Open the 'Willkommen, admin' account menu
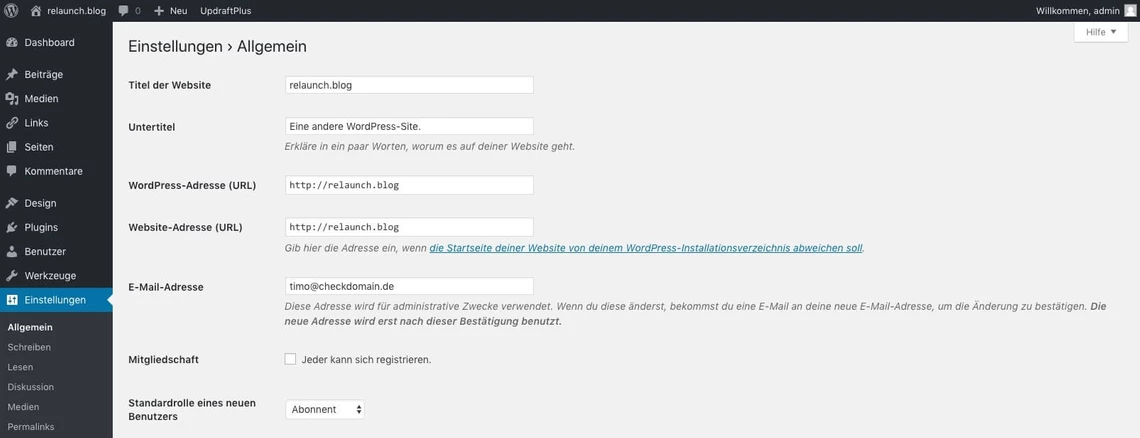Screen dimensions: 1140x438 coord(1078,10)
